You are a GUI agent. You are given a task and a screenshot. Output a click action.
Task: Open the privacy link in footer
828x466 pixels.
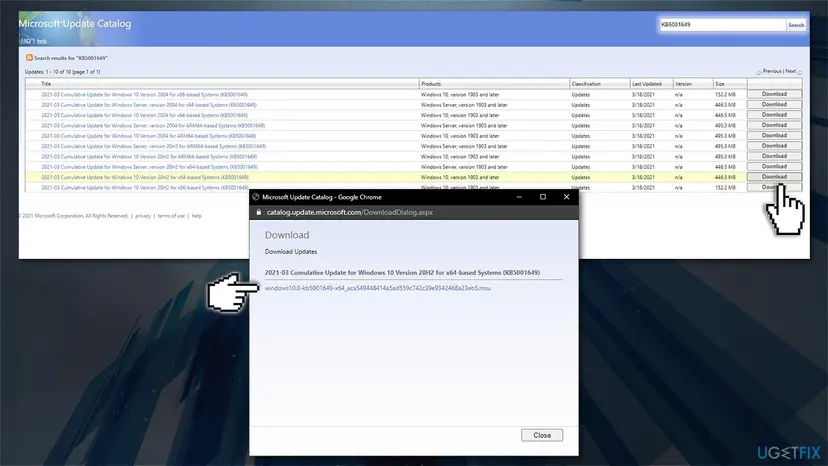coord(143,216)
